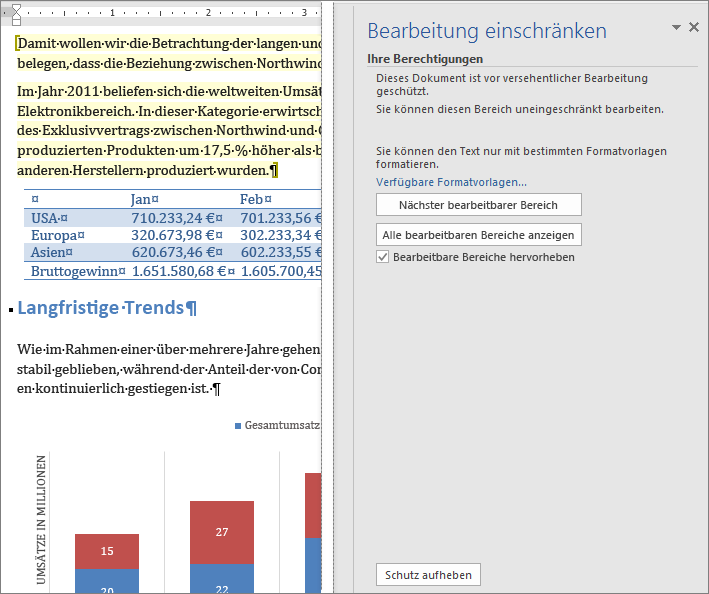The width and height of the screenshot is (709, 594).
Task: Click paragraph starting with Wie im Rahmen
Action: (x=169, y=369)
